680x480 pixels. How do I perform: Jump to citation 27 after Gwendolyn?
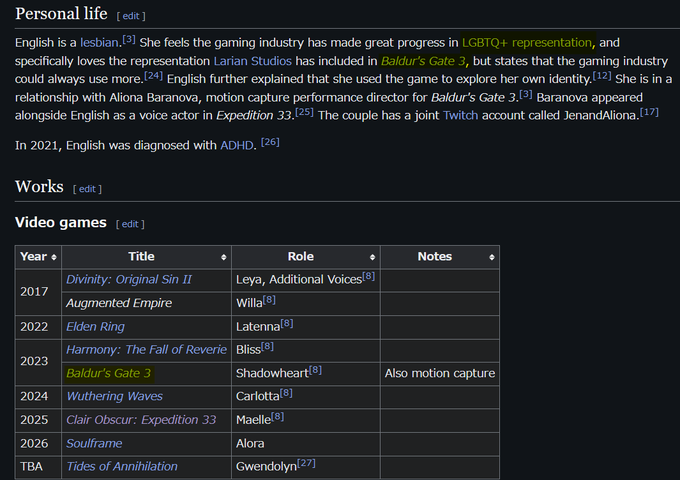coord(306,463)
